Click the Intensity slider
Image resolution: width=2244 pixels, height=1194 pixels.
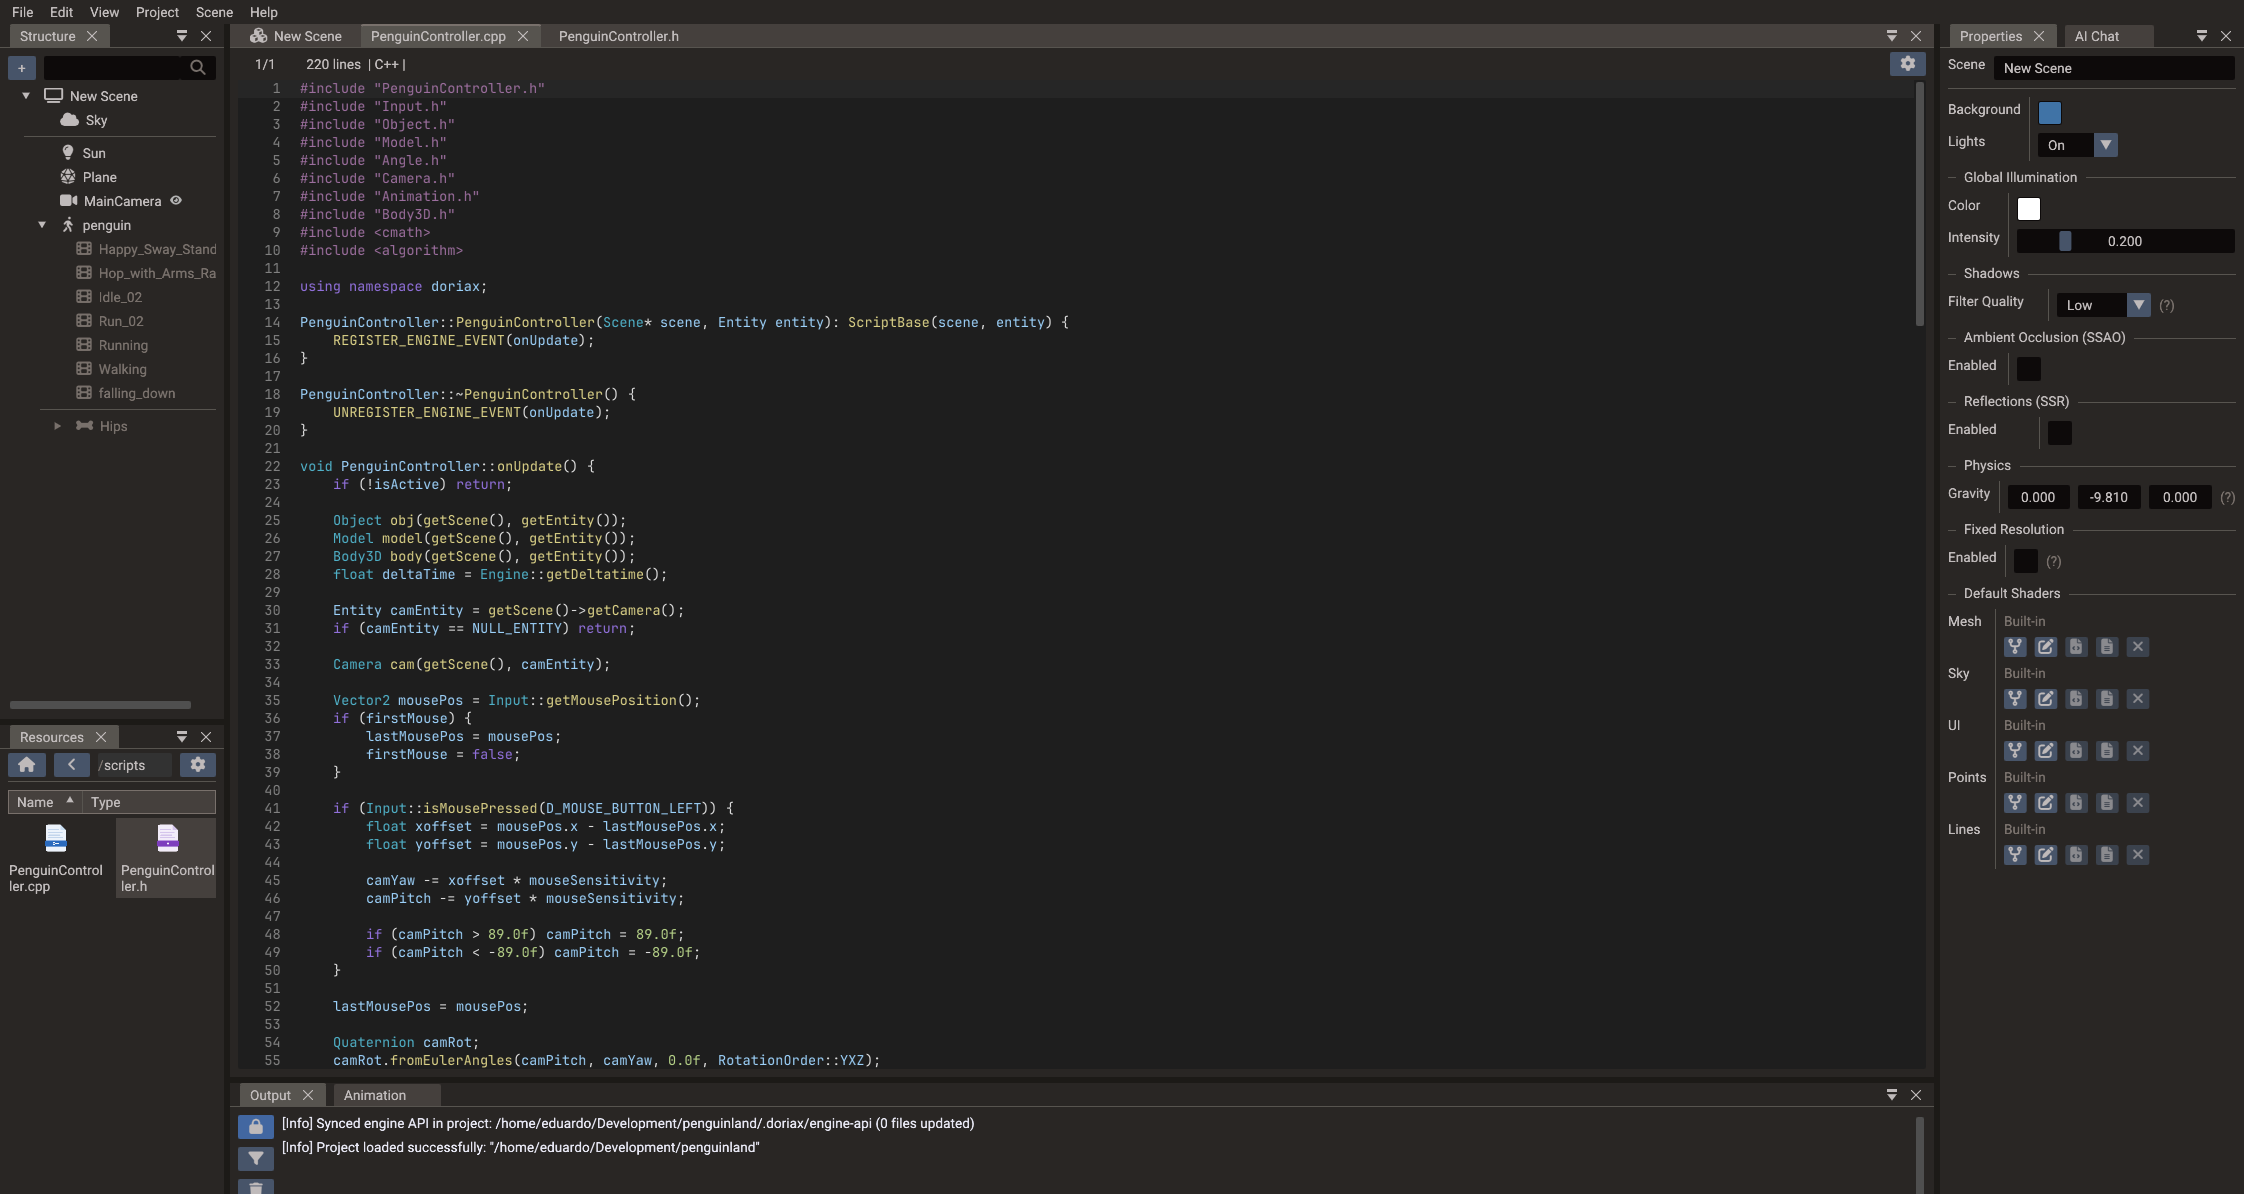[2125, 241]
